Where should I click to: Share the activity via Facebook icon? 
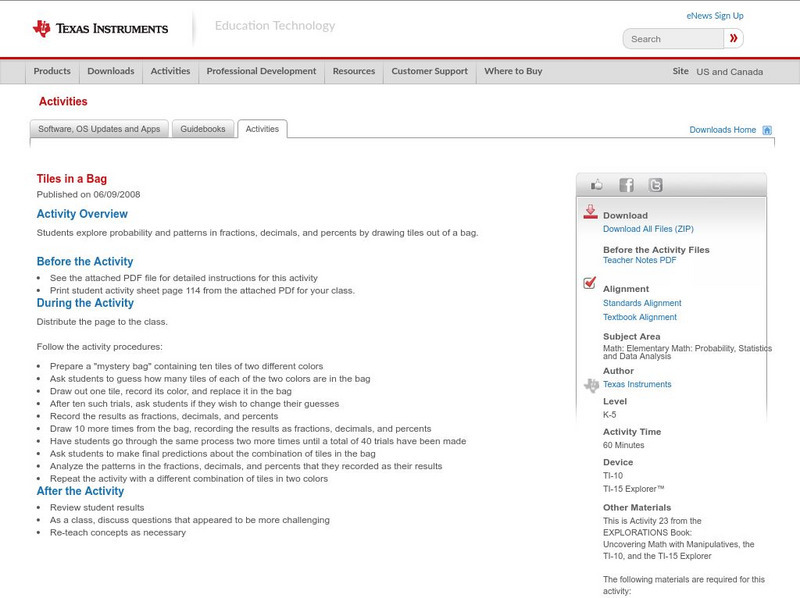tap(626, 185)
